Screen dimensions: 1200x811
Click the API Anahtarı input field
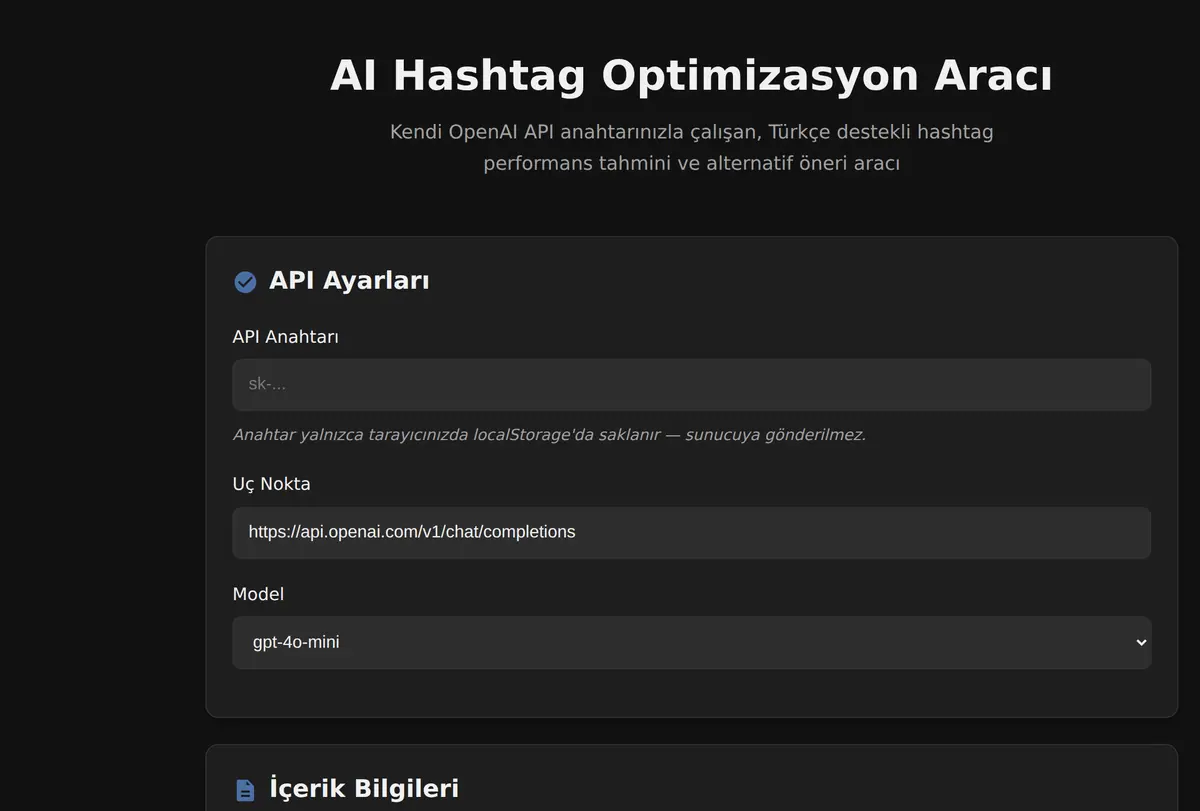[691, 385]
